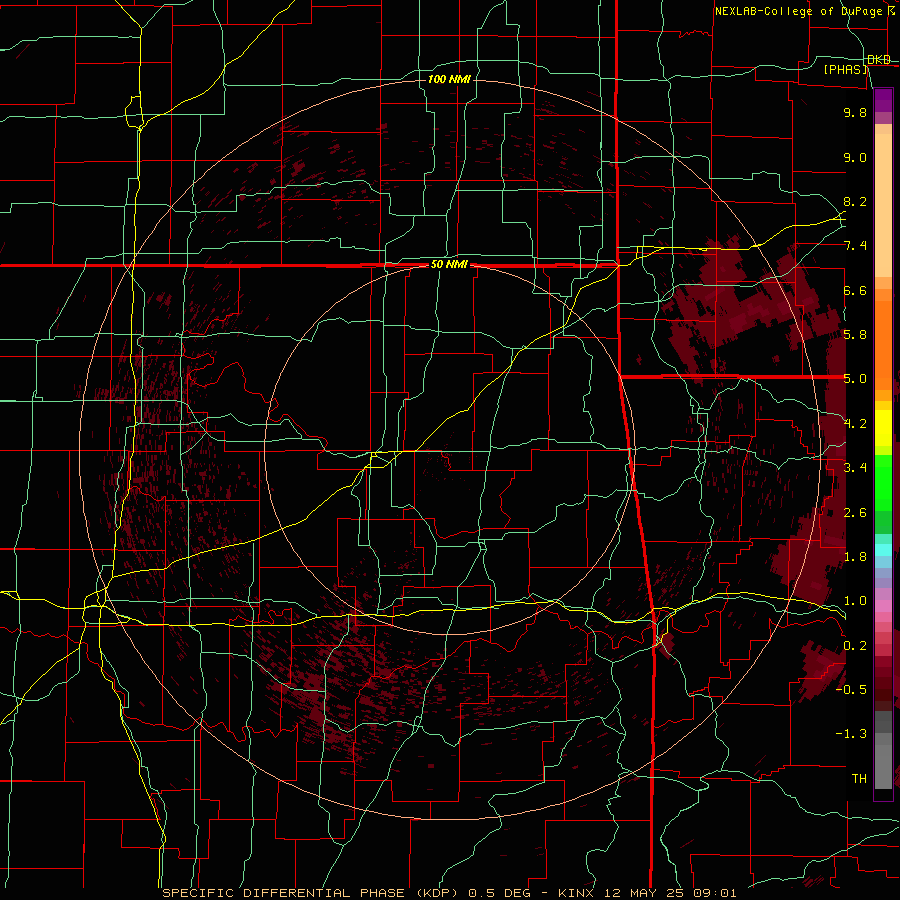Pick the cyan segment of the color bar

883,550
